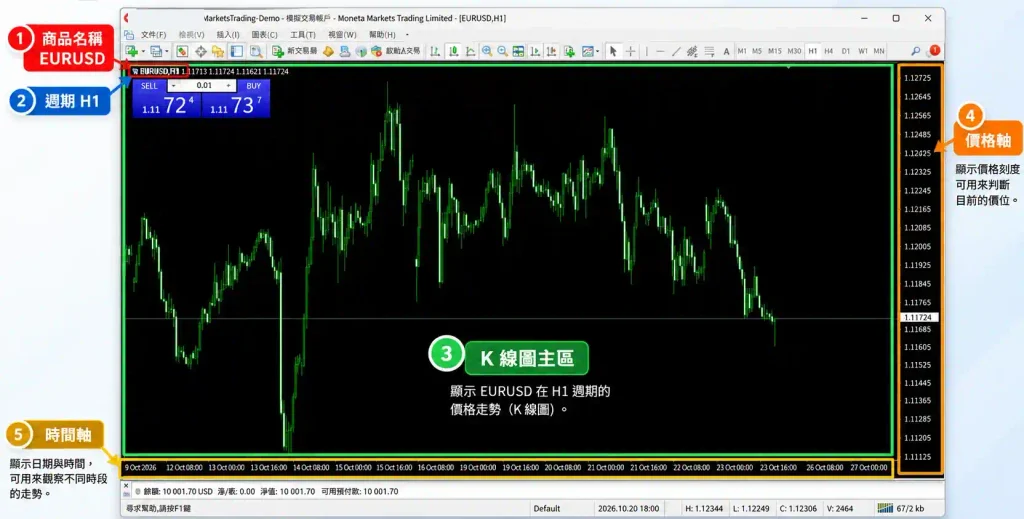Toggle chart shift from right edge
The height and width of the screenshot is (519, 1024).
point(551,51)
